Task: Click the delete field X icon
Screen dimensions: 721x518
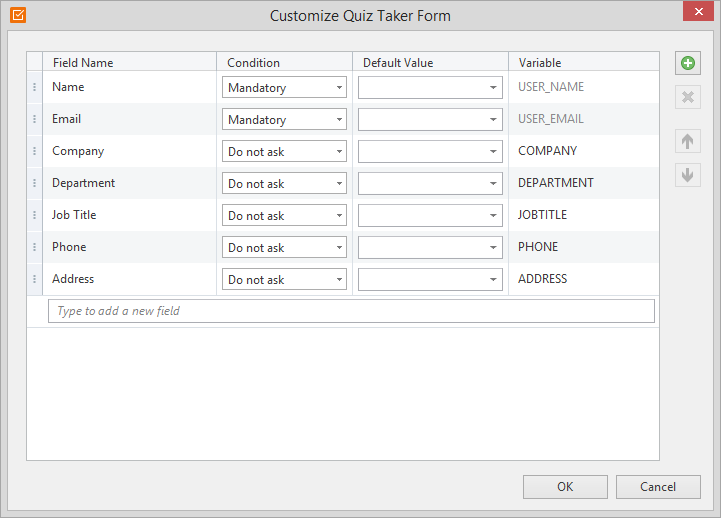Action: pyautogui.click(x=687, y=97)
